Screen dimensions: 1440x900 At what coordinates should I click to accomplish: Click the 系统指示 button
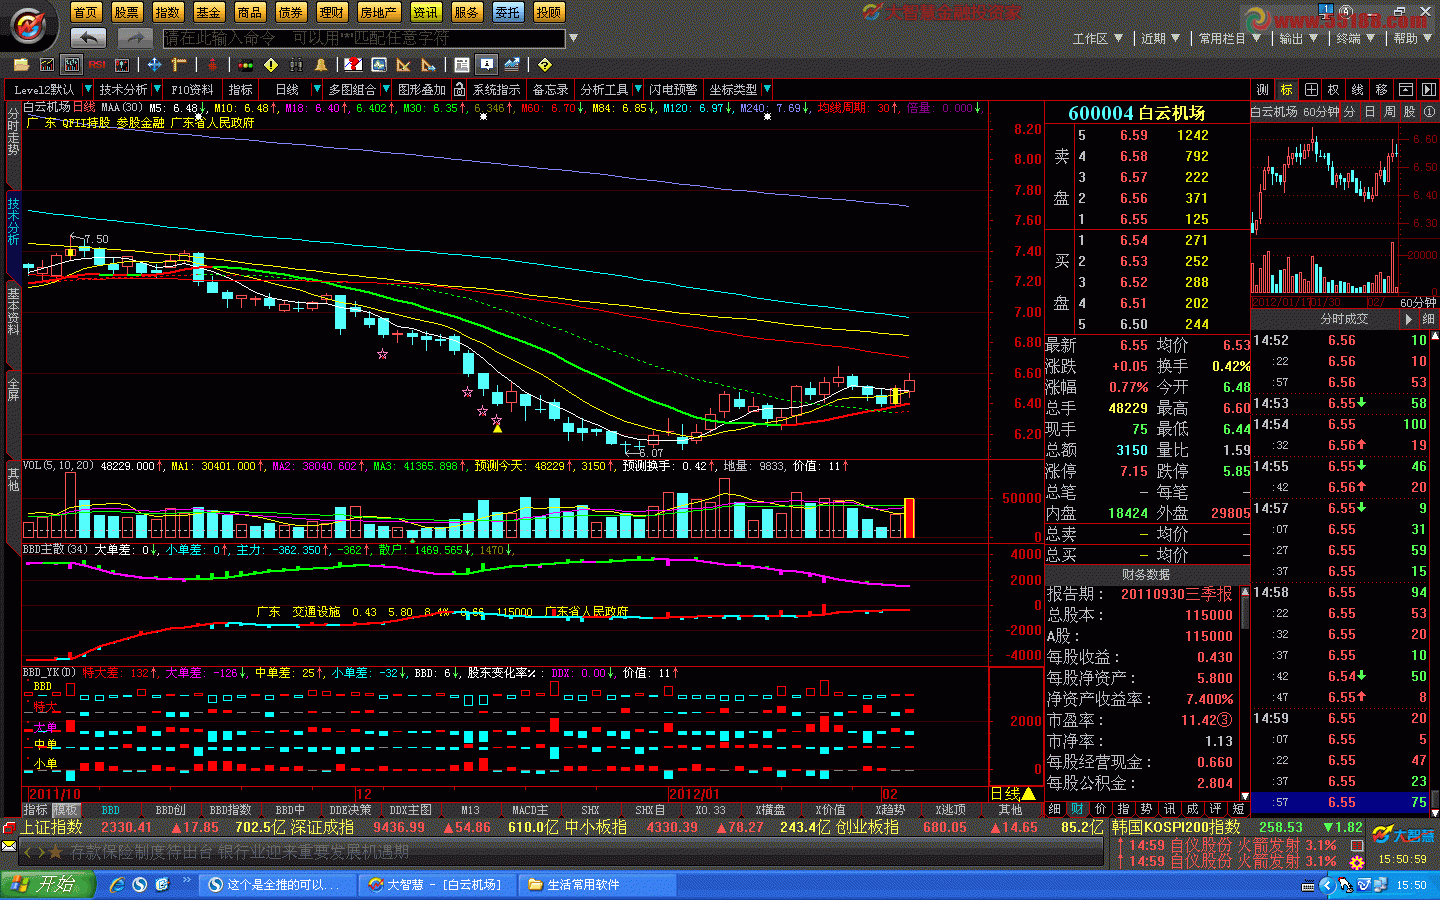click(497, 90)
